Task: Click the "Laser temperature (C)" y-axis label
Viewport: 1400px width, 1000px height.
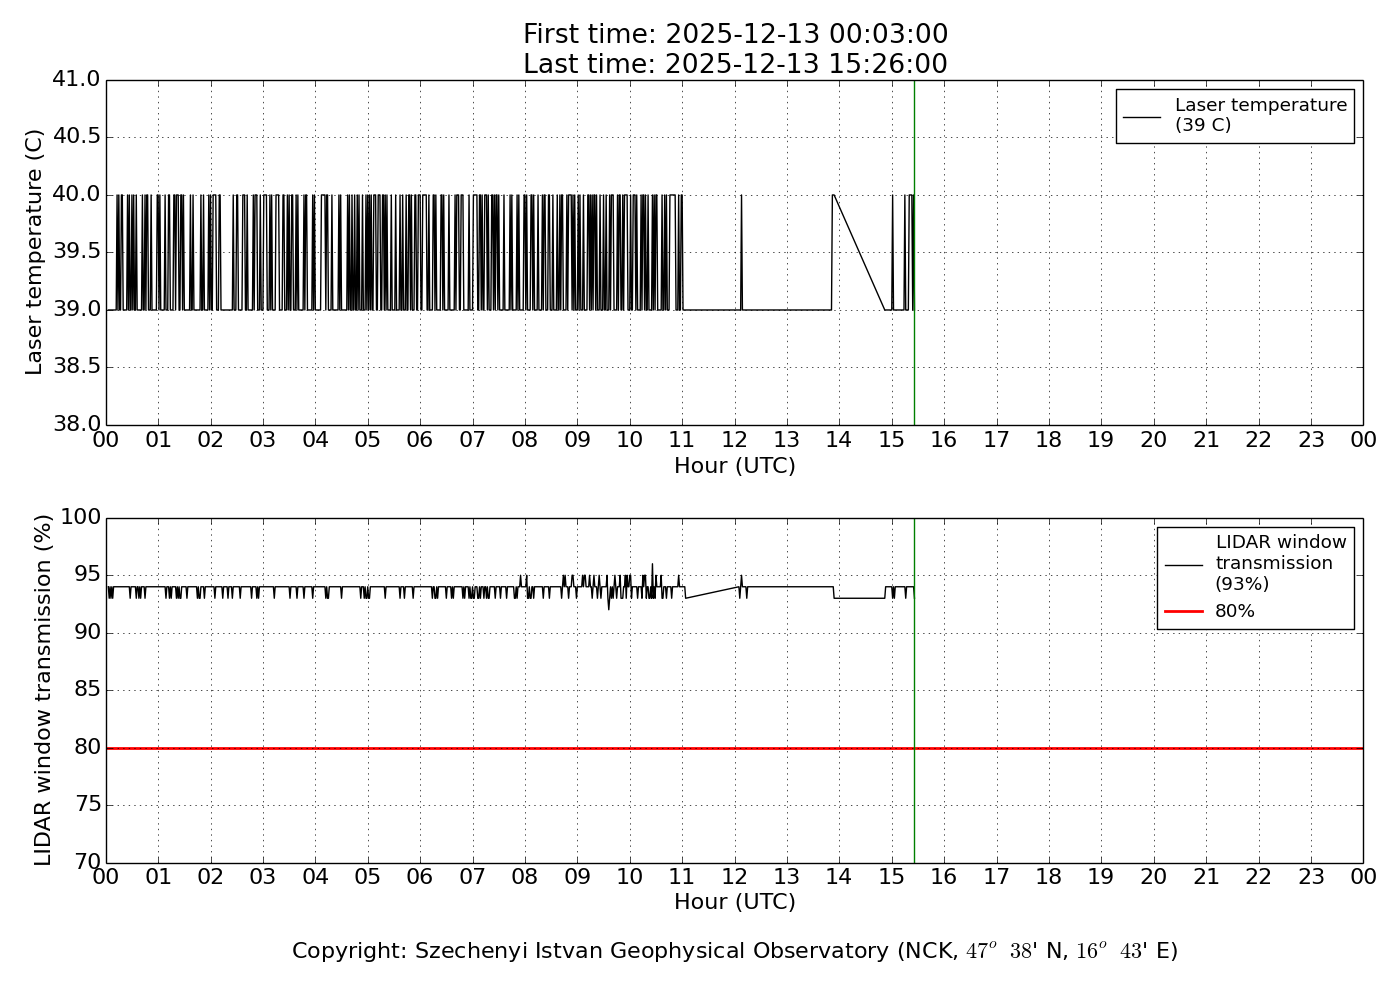Action: coord(35,252)
